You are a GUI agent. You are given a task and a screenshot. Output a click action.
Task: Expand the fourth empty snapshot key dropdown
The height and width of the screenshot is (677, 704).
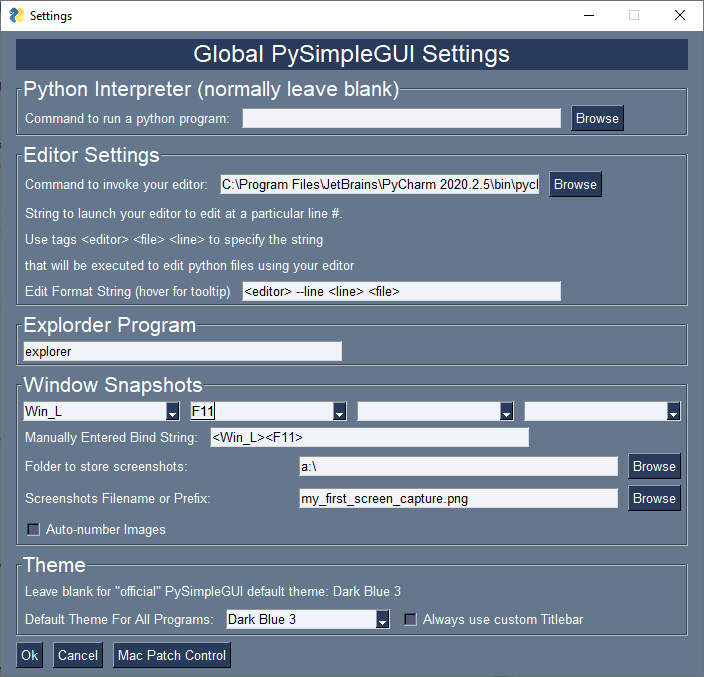click(x=673, y=411)
